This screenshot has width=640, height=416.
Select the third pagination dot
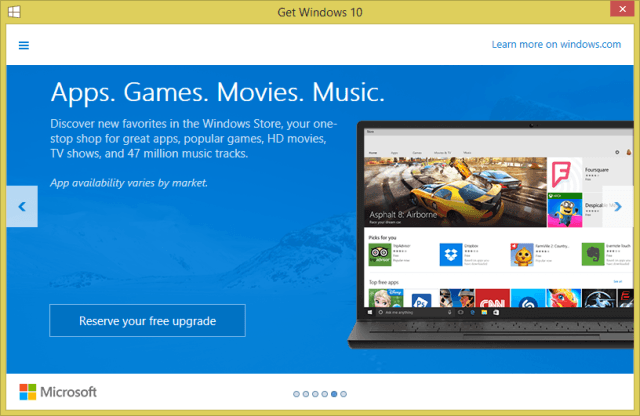(316, 394)
